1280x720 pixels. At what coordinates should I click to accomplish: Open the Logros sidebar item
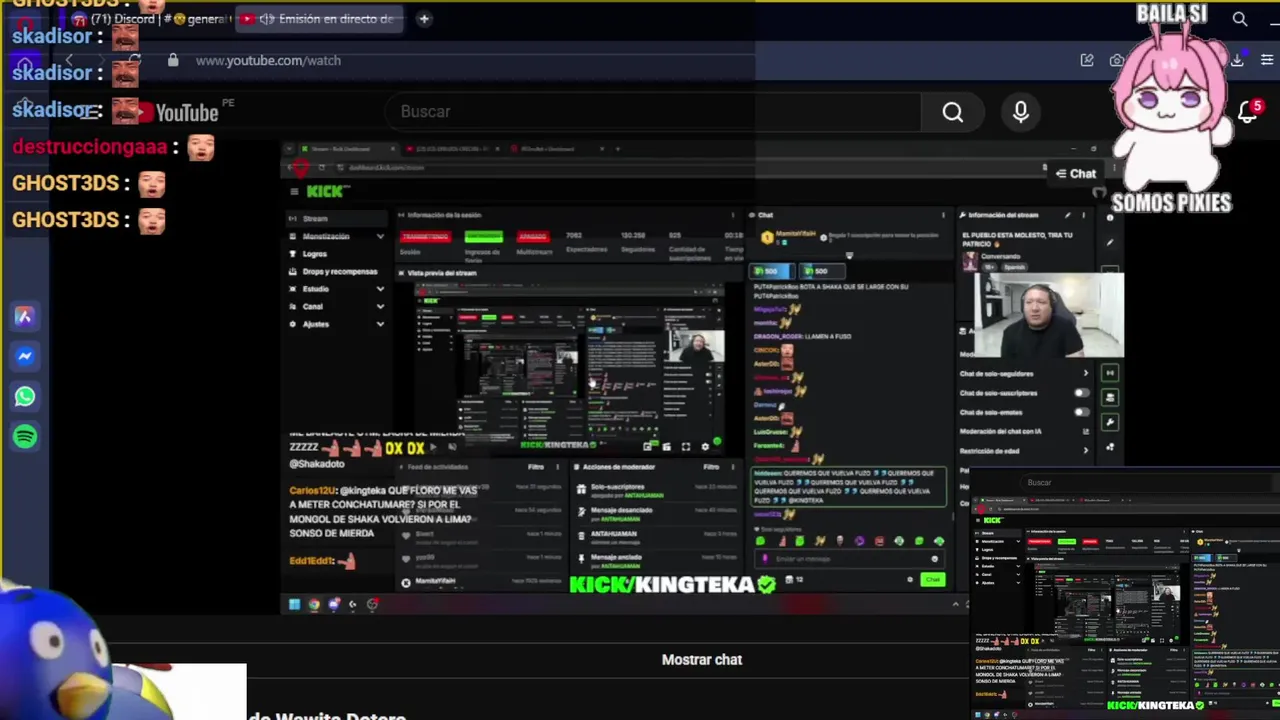[315, 254]
